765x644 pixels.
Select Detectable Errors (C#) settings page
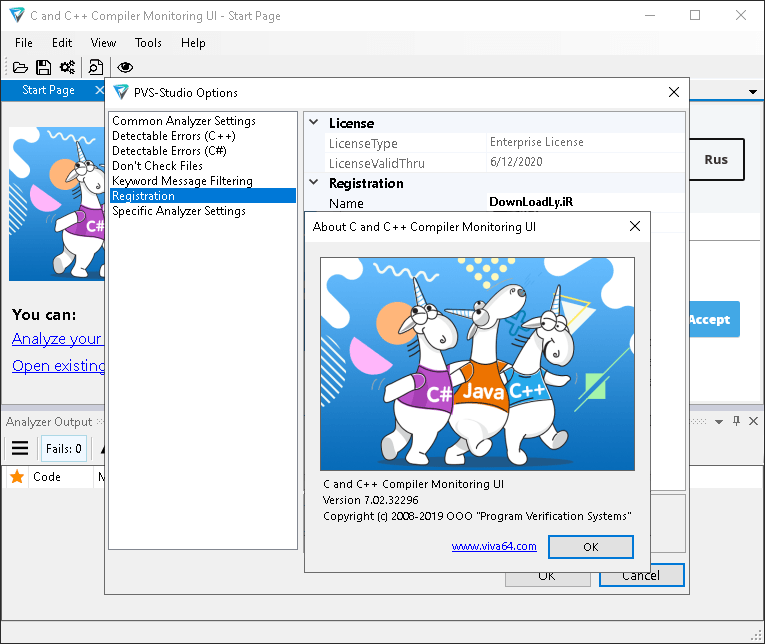[x=170, y=151]
